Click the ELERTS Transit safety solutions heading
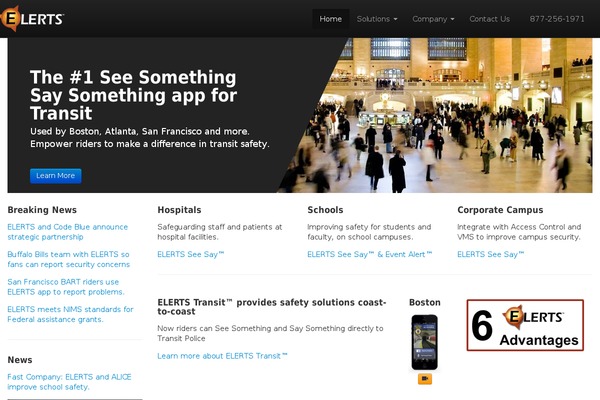Screen dimensions: 600x400 [x=272, y=307]
